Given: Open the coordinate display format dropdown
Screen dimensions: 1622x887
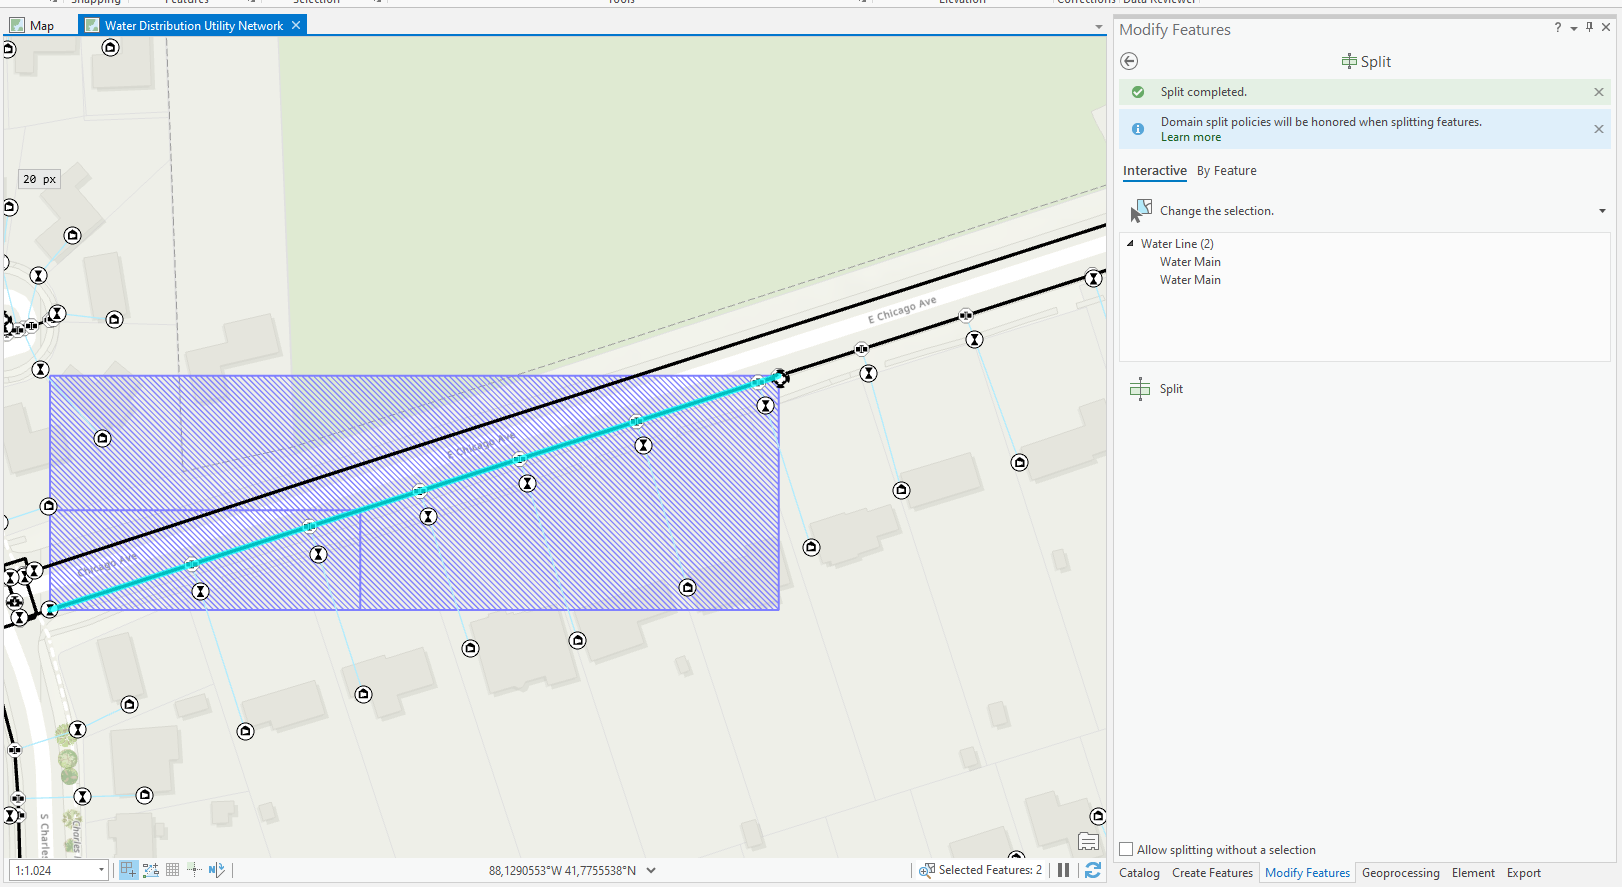Looking at the screenshot, I should click(x=651, y=870).
